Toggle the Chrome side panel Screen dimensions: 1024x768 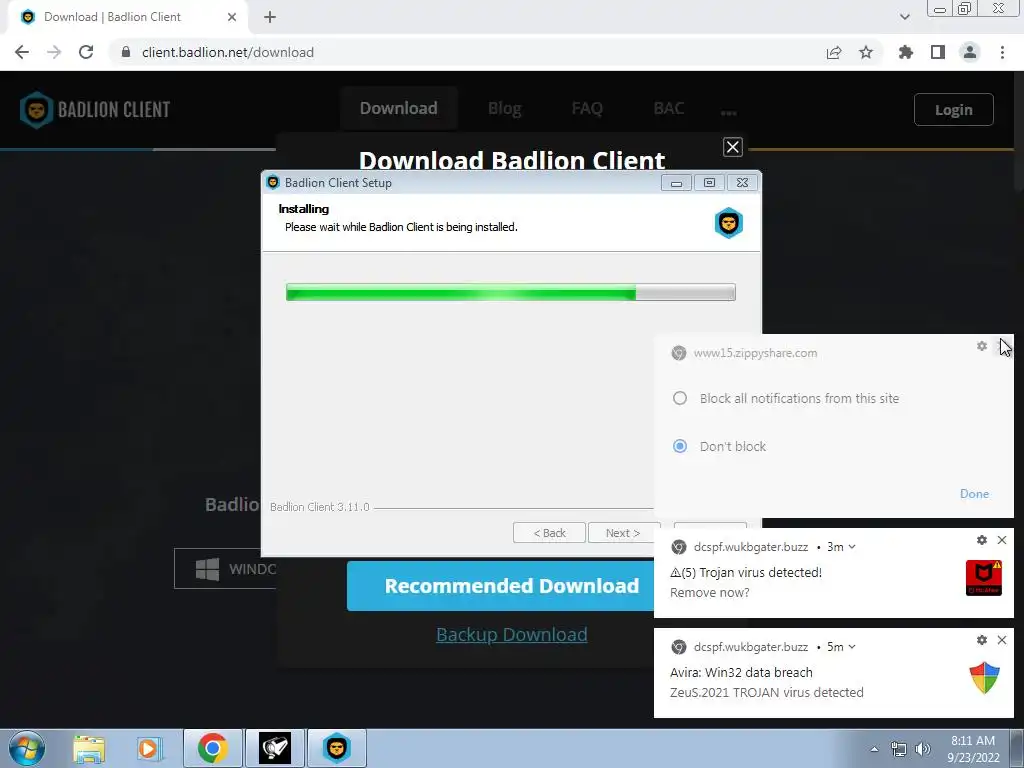click(x=938, y=52)
